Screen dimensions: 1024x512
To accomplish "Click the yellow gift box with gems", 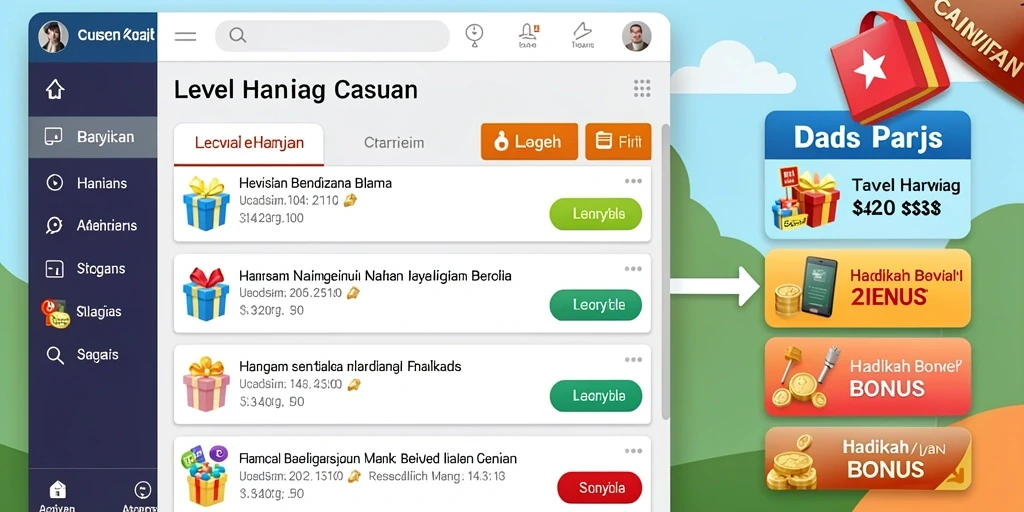I will 204,476.
